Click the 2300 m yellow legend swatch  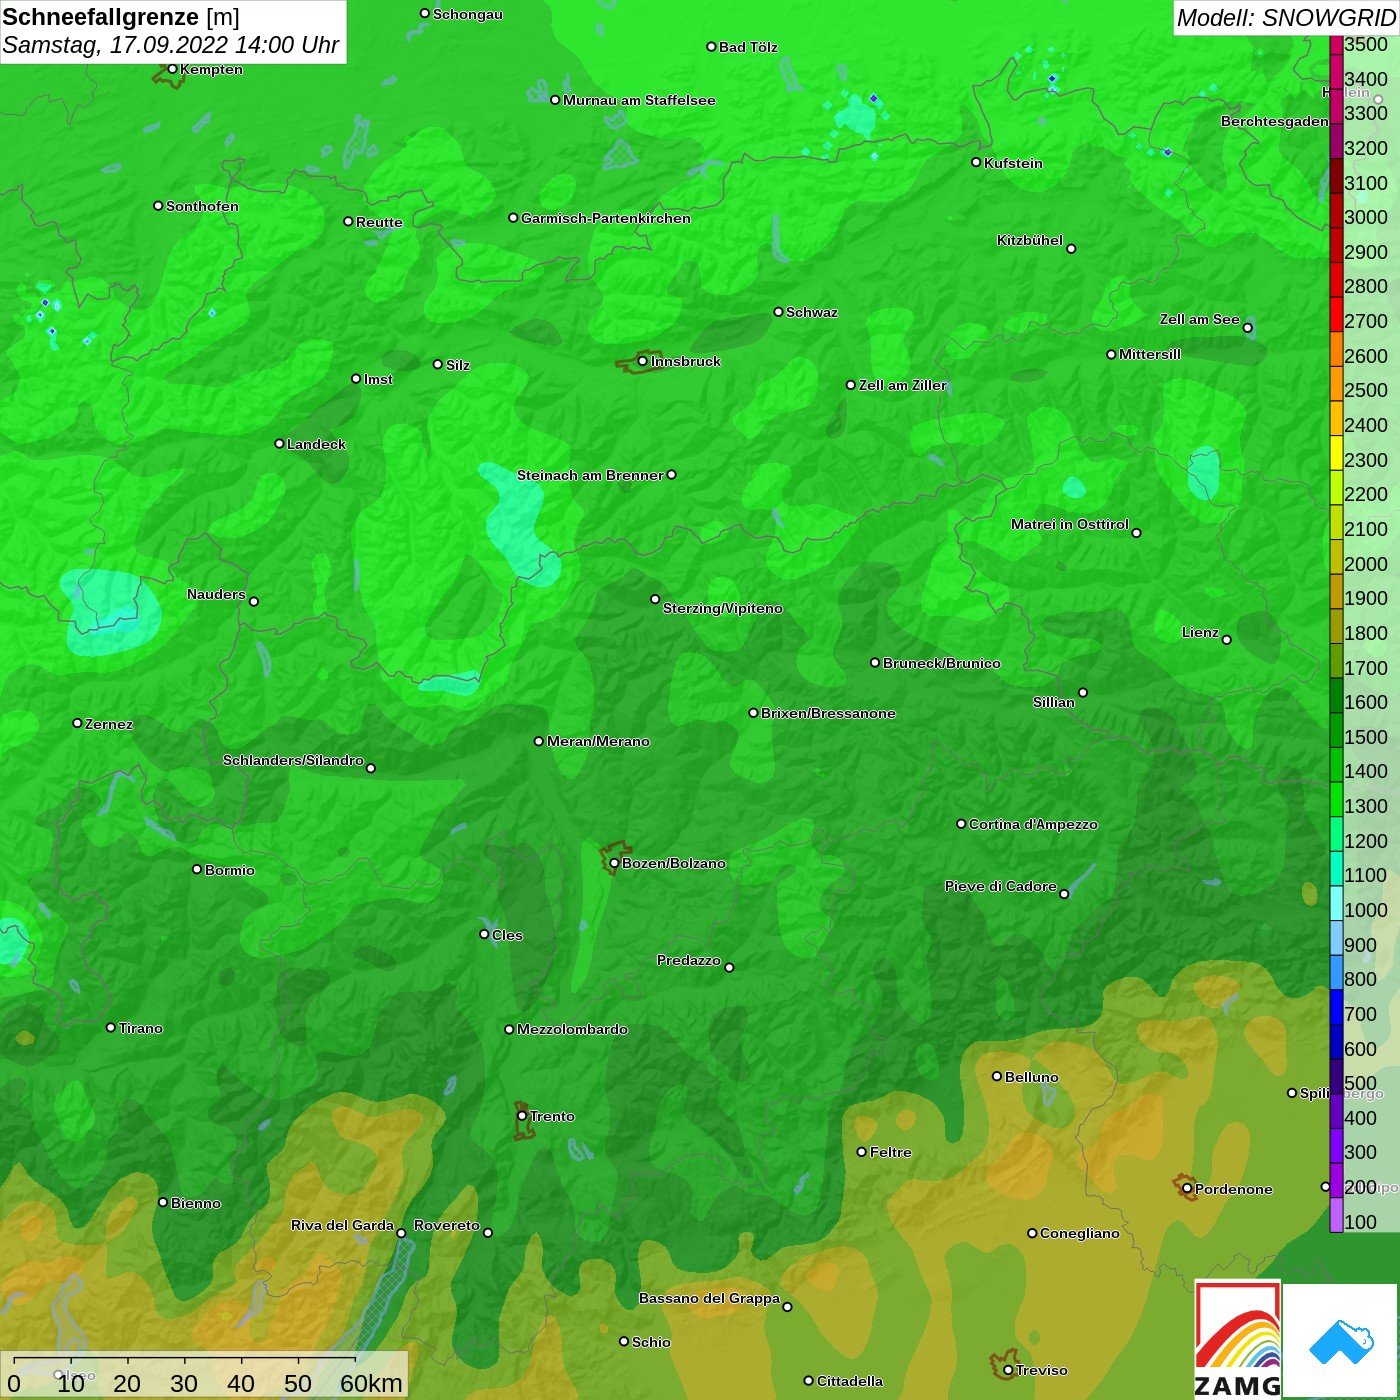pos(1336,453)
